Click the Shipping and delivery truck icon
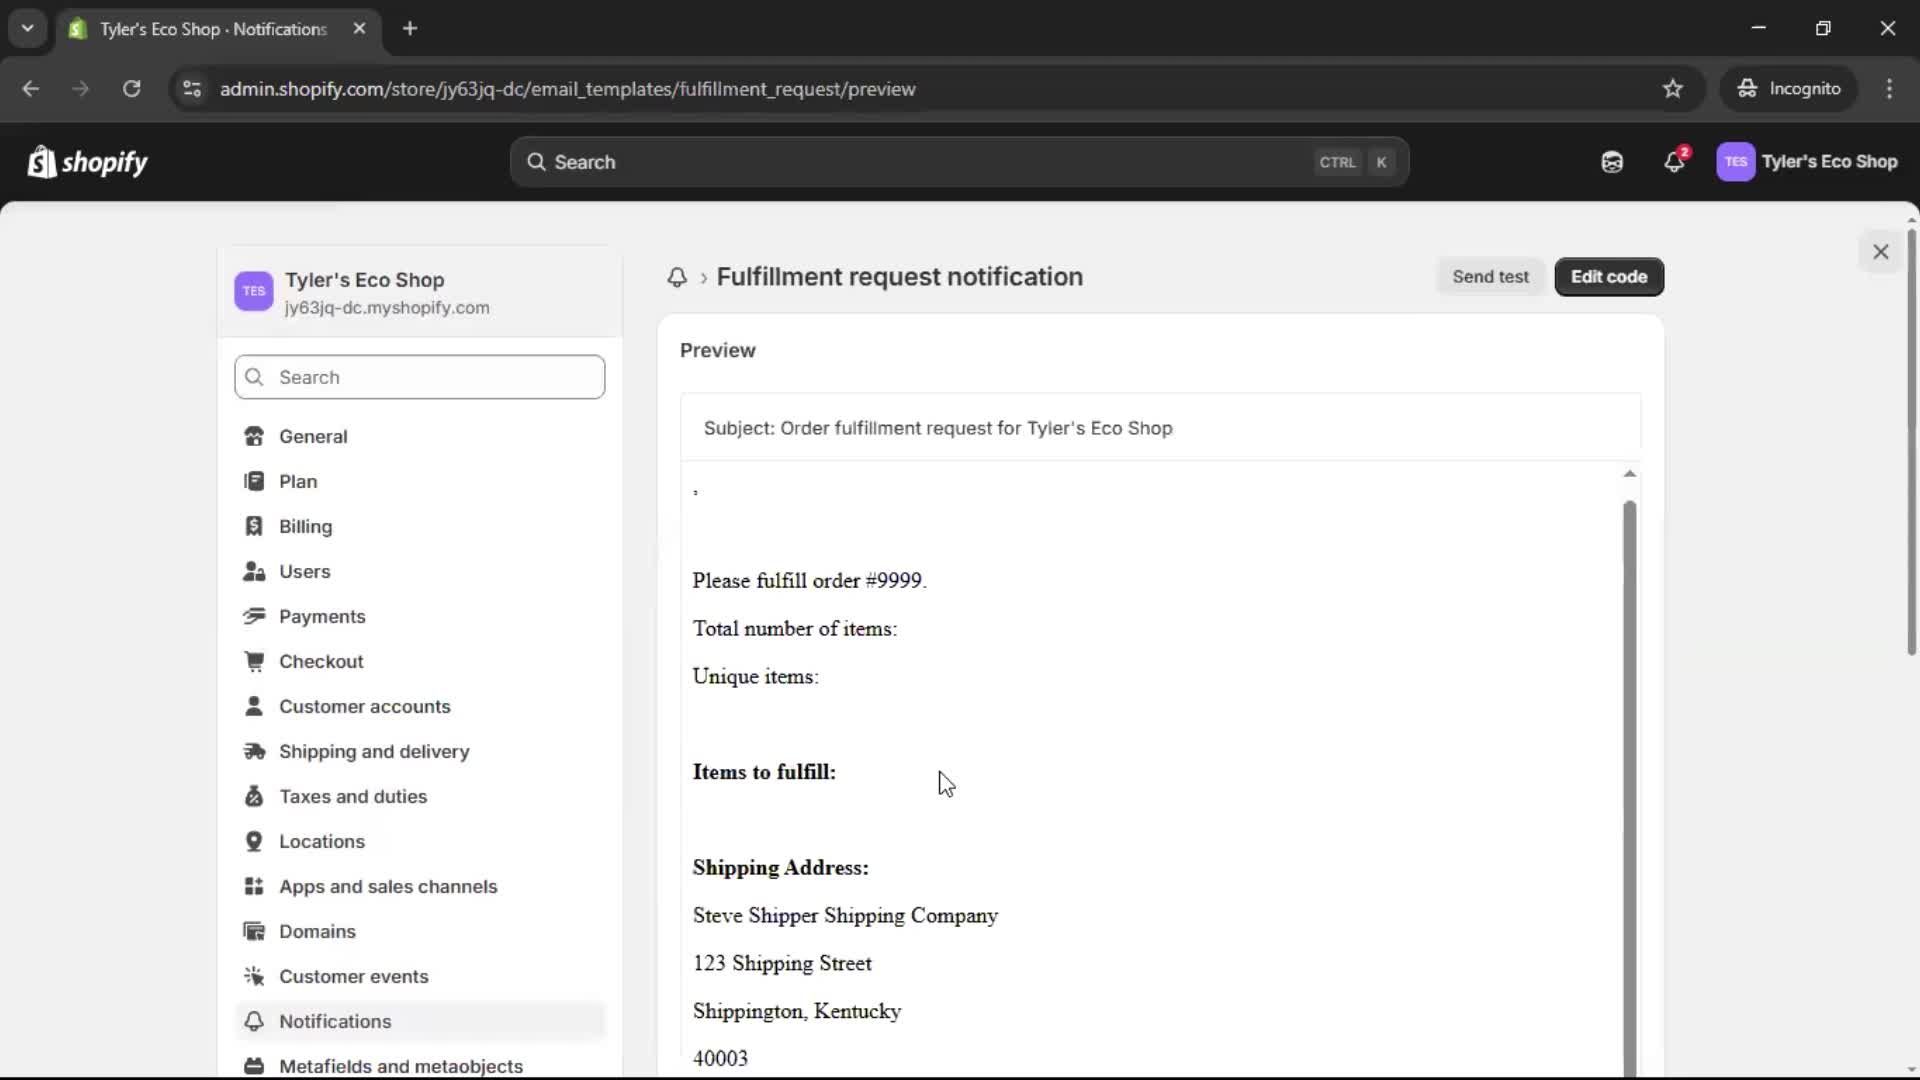The width and height of the screenshot is (1920, 1080). [254, 752]
